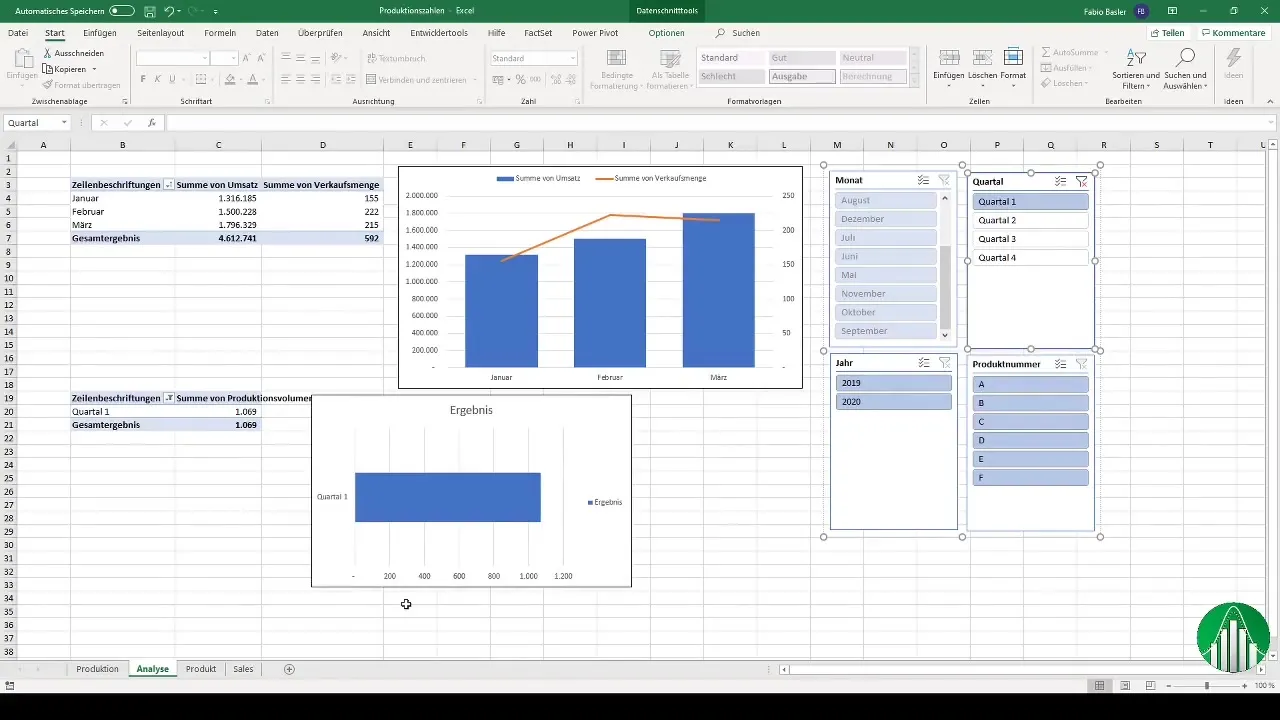Open the Formeln ribbon tab
Image resolution: width=1280 pixels, height=720 pixels.
220,33
